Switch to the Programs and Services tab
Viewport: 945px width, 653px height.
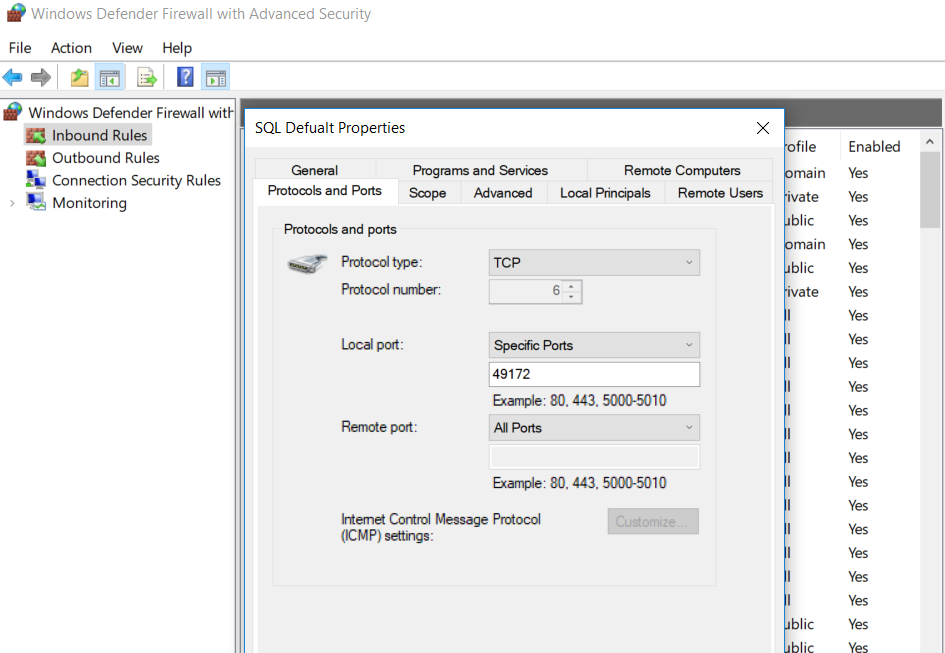pos(480,170)
